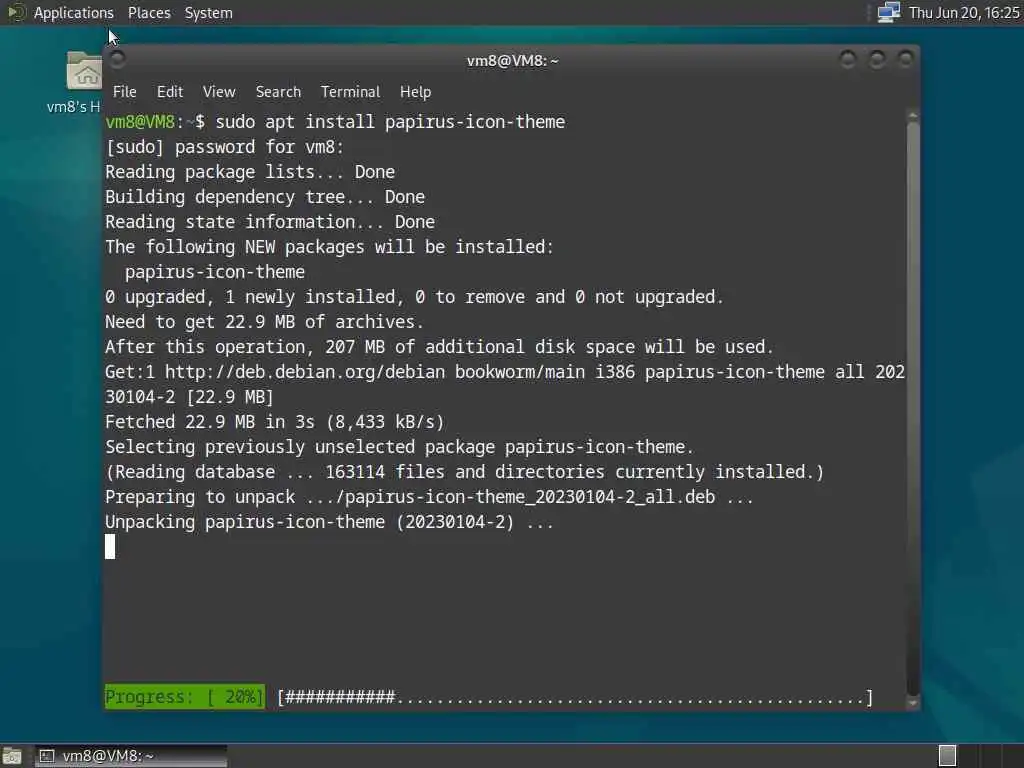Image resolution: width=1024 pixels, height=768 pixels.
Task: Click the green Progress 20% indicator
Action: click(x=185, y=697)
